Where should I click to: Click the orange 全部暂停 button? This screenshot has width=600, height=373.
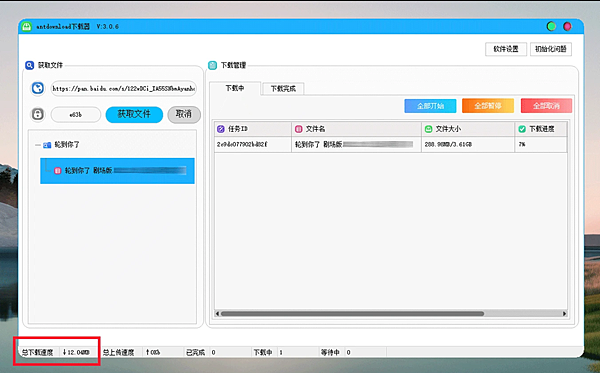(x=488, y=106)
